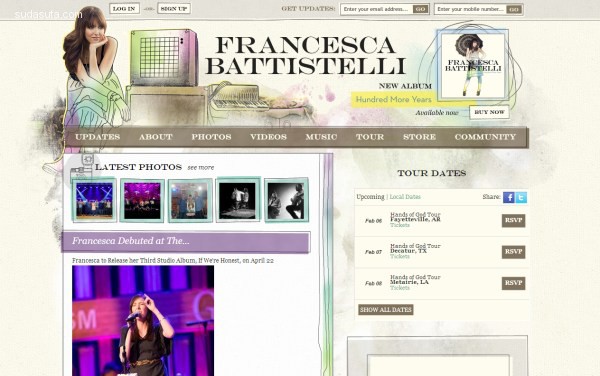Click the album cover artwork
The width and height of the screenshot is (600, 376).
click(473, 66)
